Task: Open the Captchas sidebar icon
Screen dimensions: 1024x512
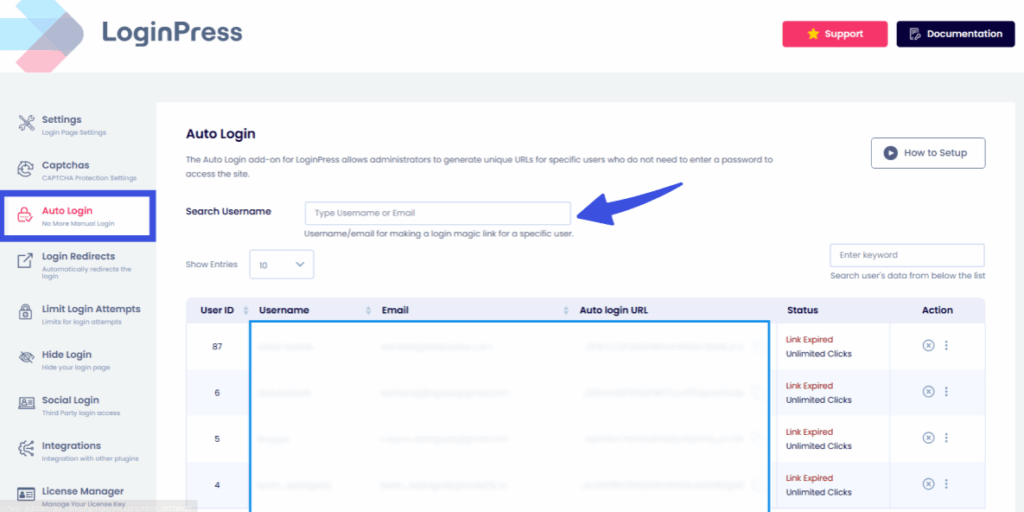Action: pyautogui.click(x=26, y=169)
